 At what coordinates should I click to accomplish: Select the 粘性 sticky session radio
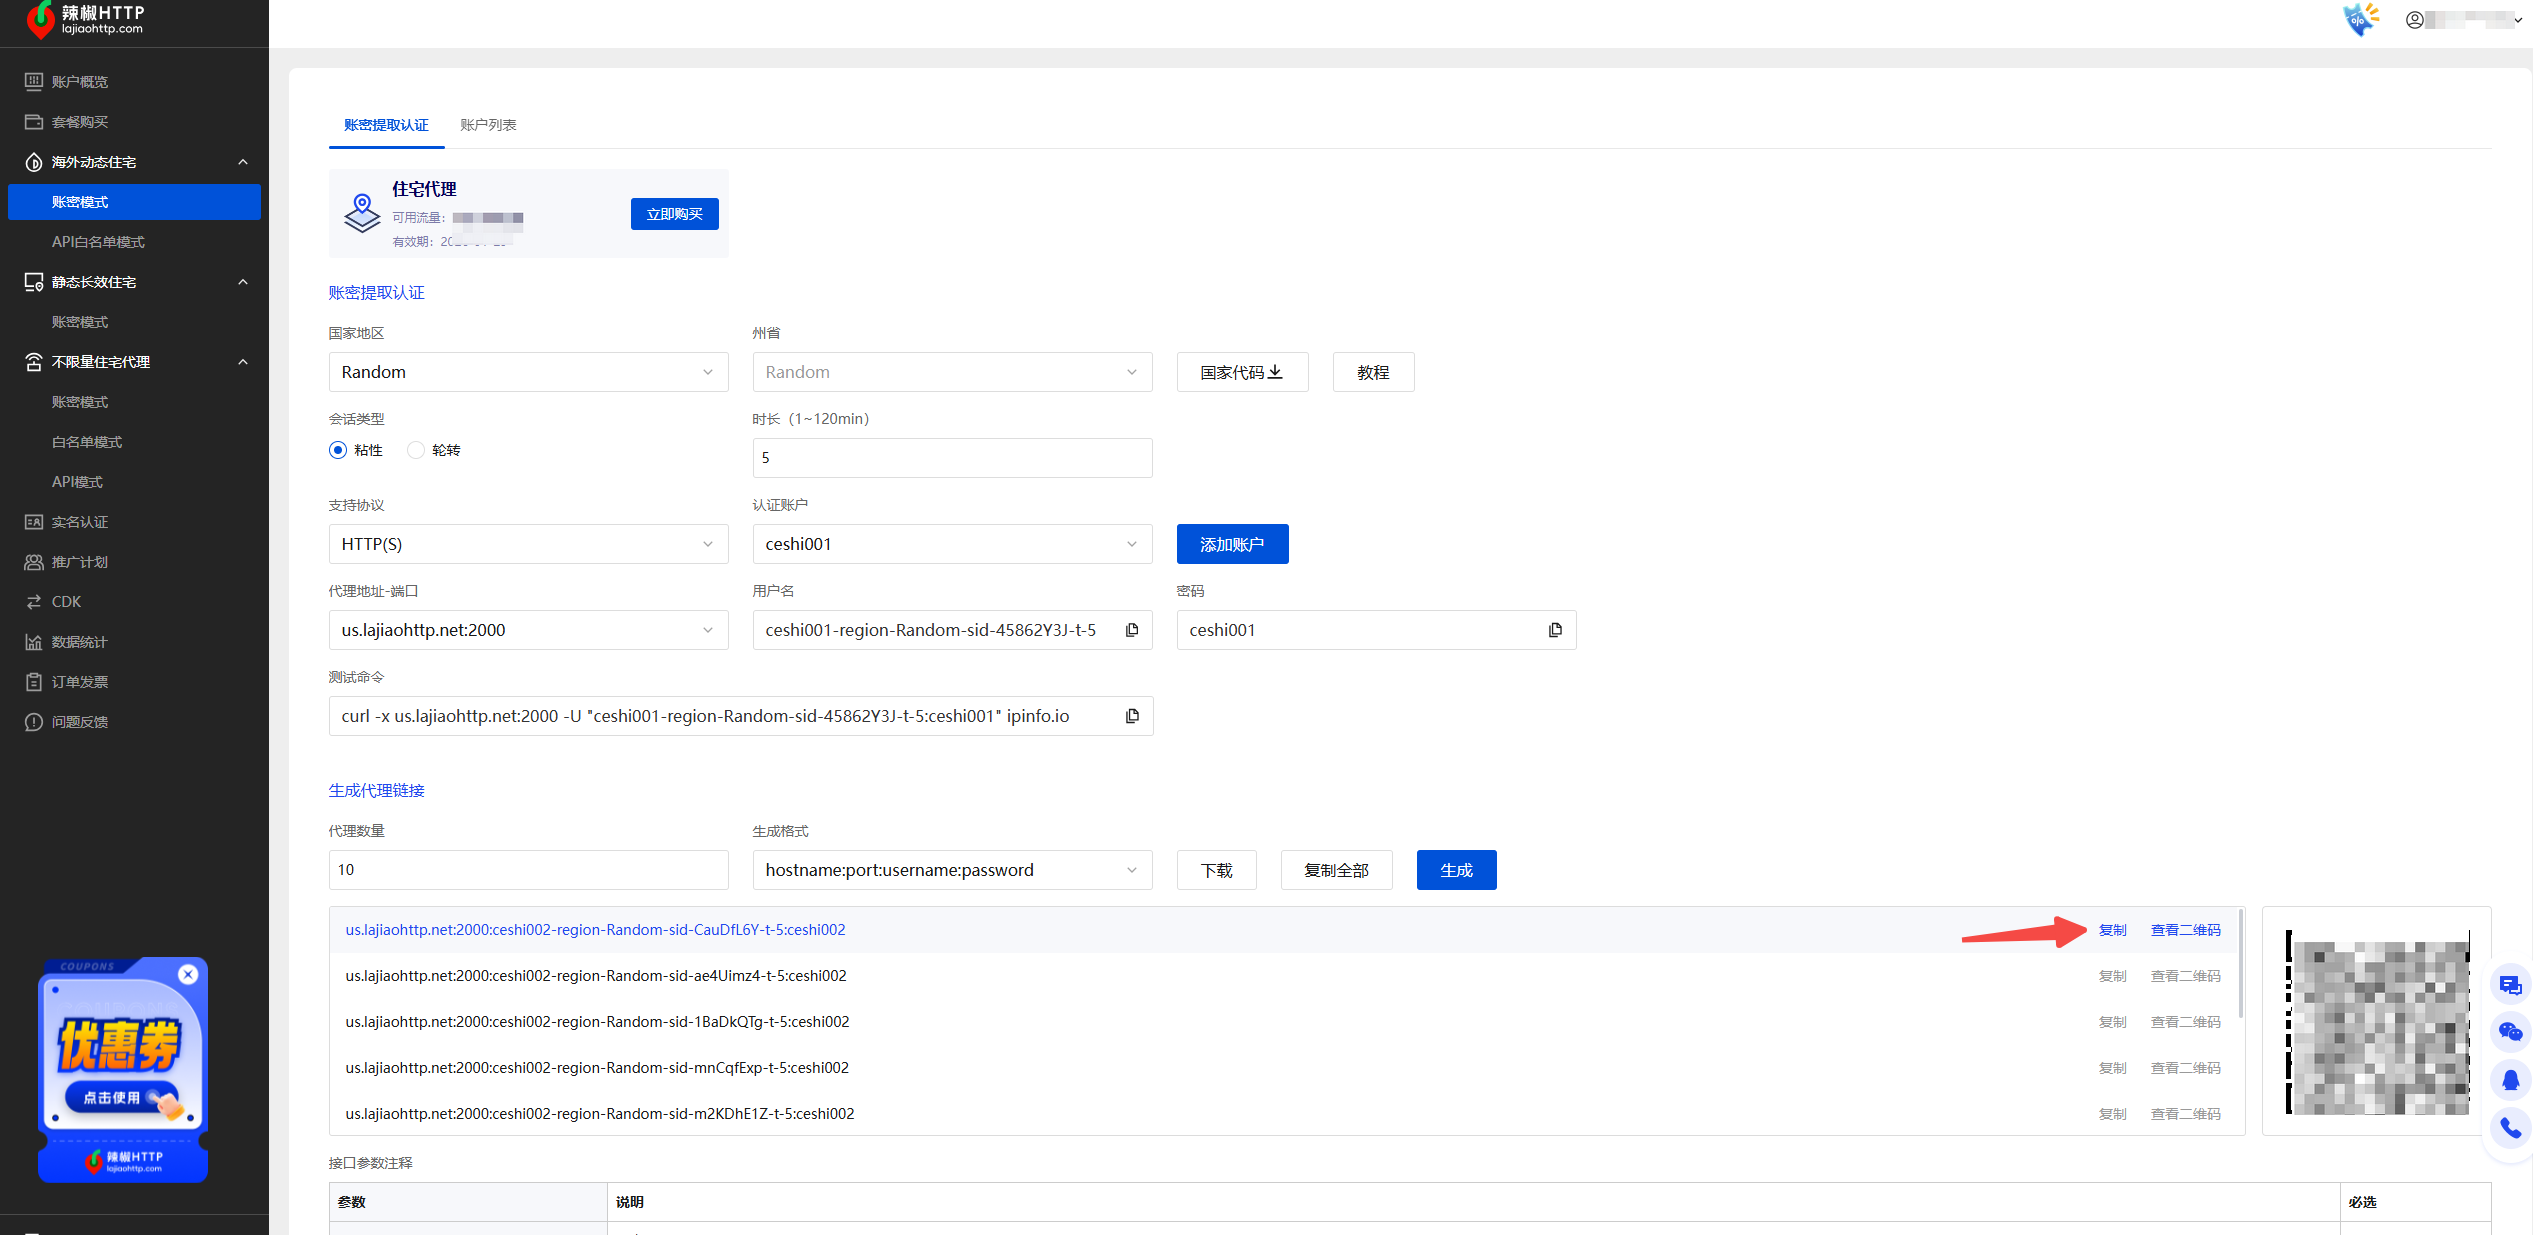338,450
